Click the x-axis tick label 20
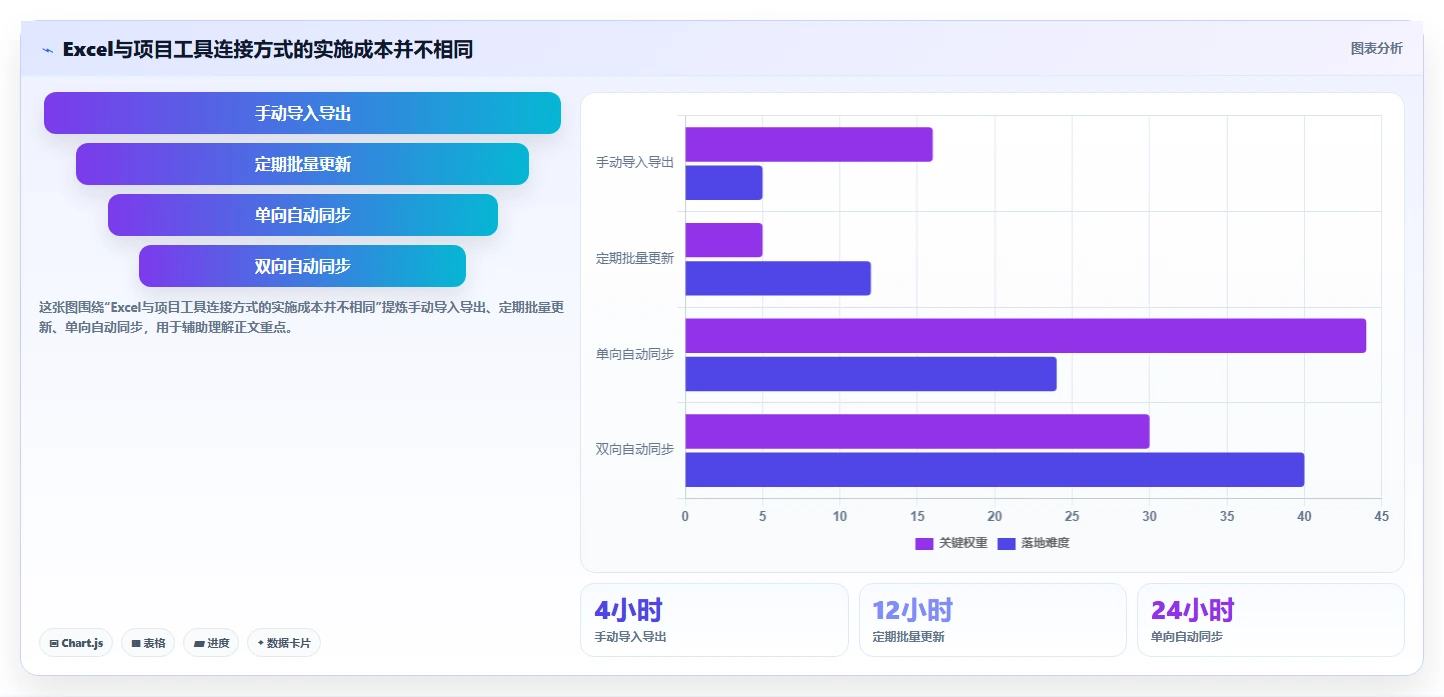1444x697 pixels. point(994,516)
